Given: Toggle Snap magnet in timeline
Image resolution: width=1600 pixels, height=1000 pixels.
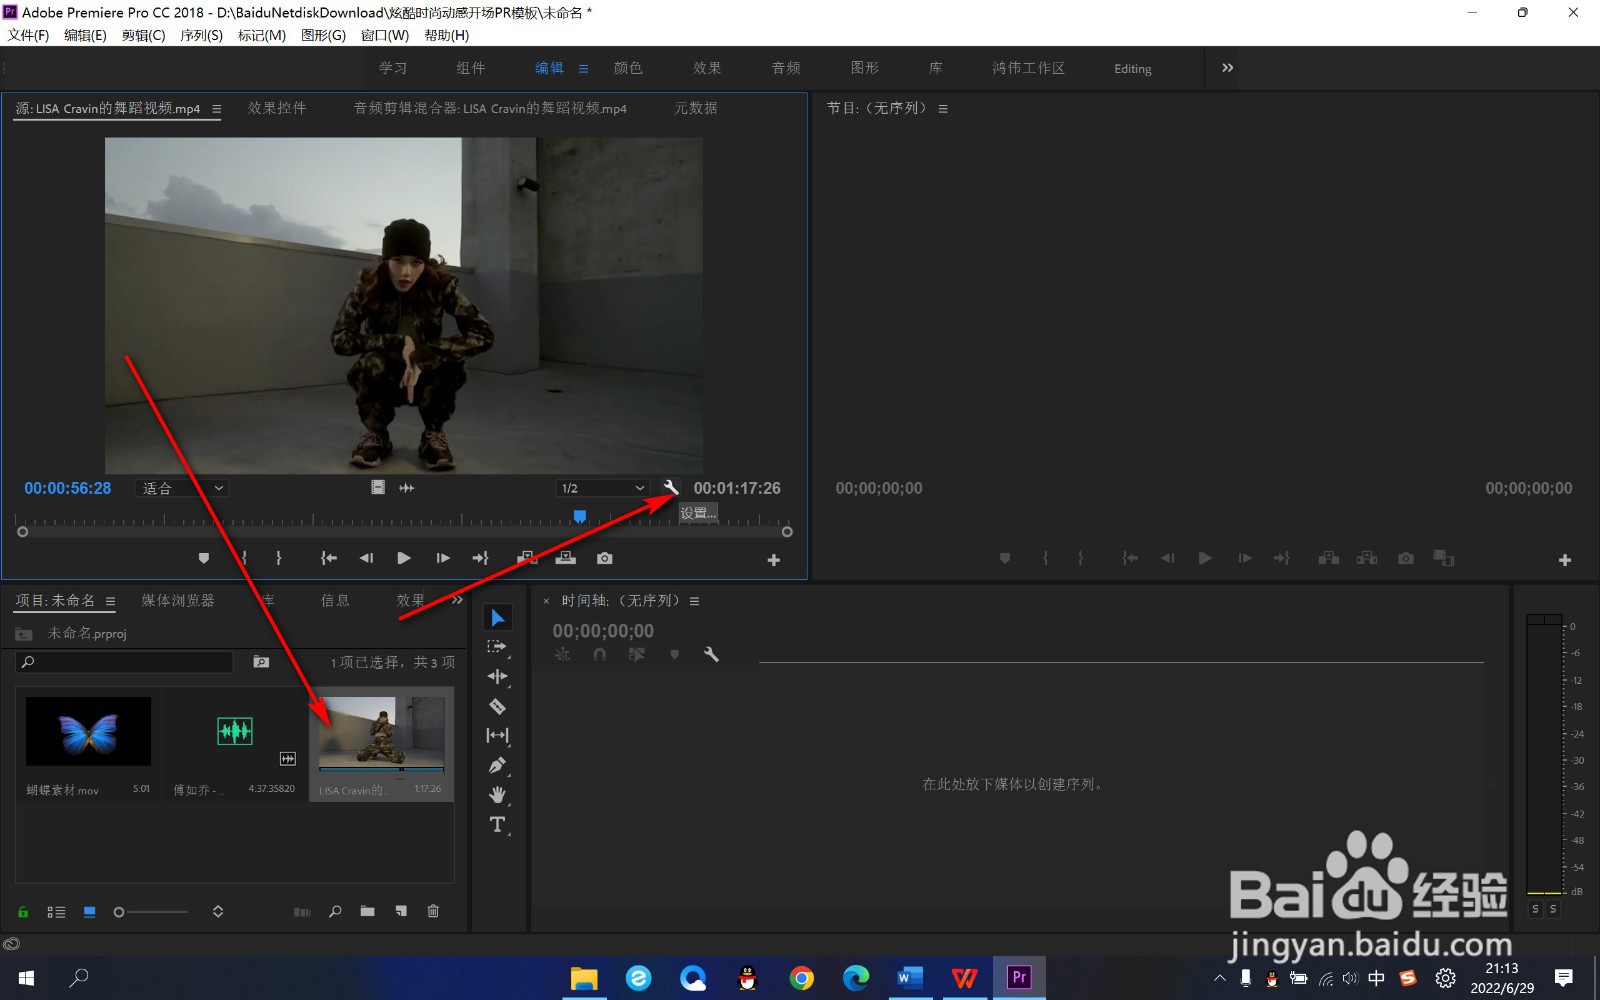Looking at the screenshot, I should point(600,654).
